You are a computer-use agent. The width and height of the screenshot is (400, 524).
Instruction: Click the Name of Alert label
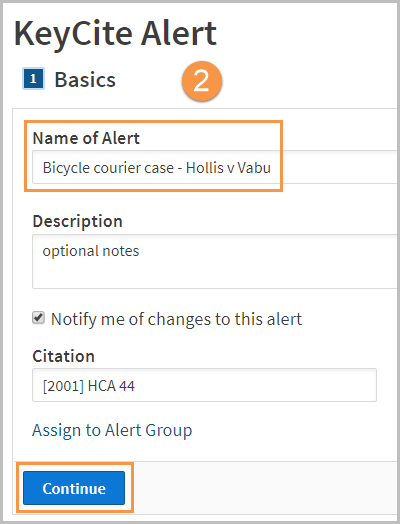click(86, 138)
